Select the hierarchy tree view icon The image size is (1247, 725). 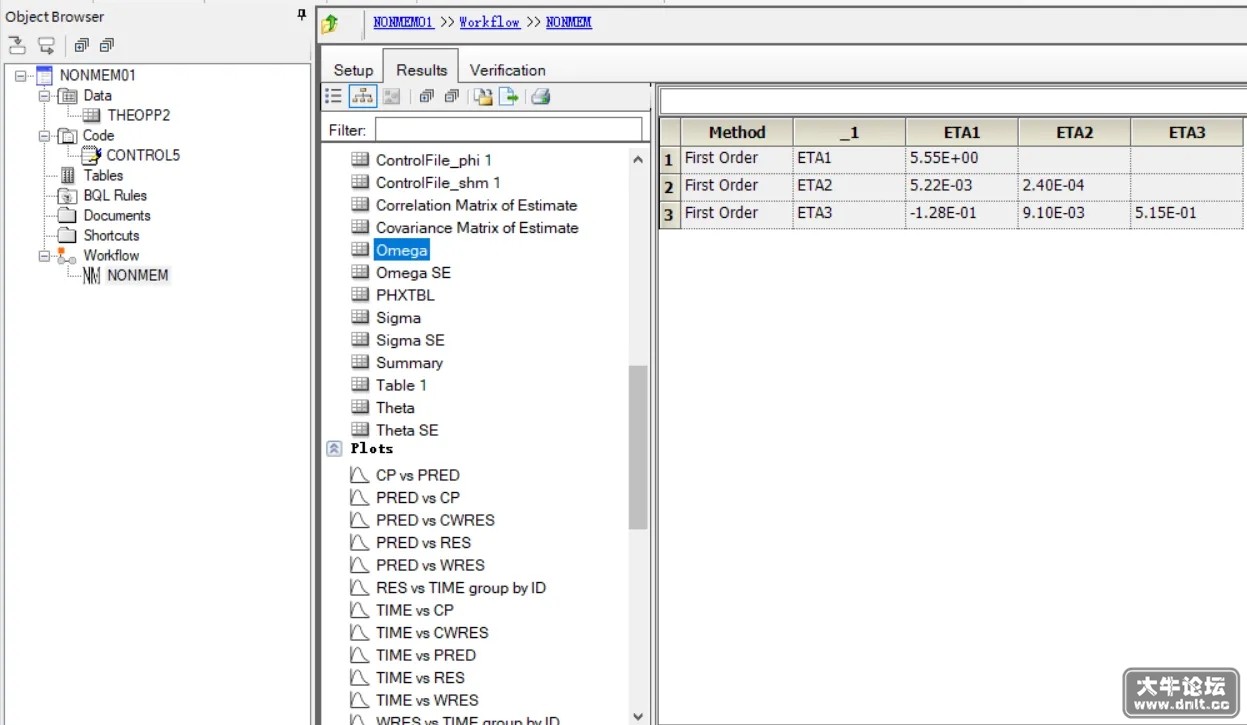point(362,97)
